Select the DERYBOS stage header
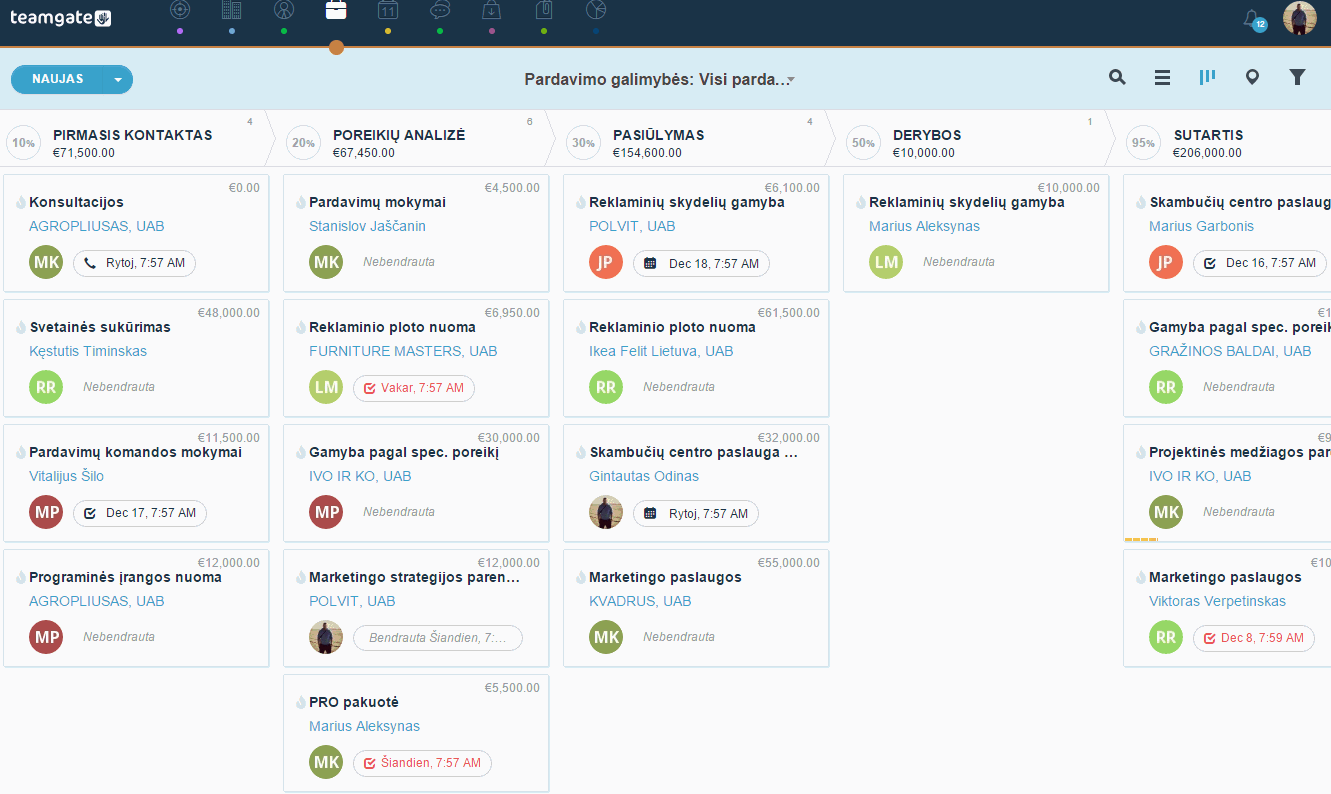 (927, 135)
